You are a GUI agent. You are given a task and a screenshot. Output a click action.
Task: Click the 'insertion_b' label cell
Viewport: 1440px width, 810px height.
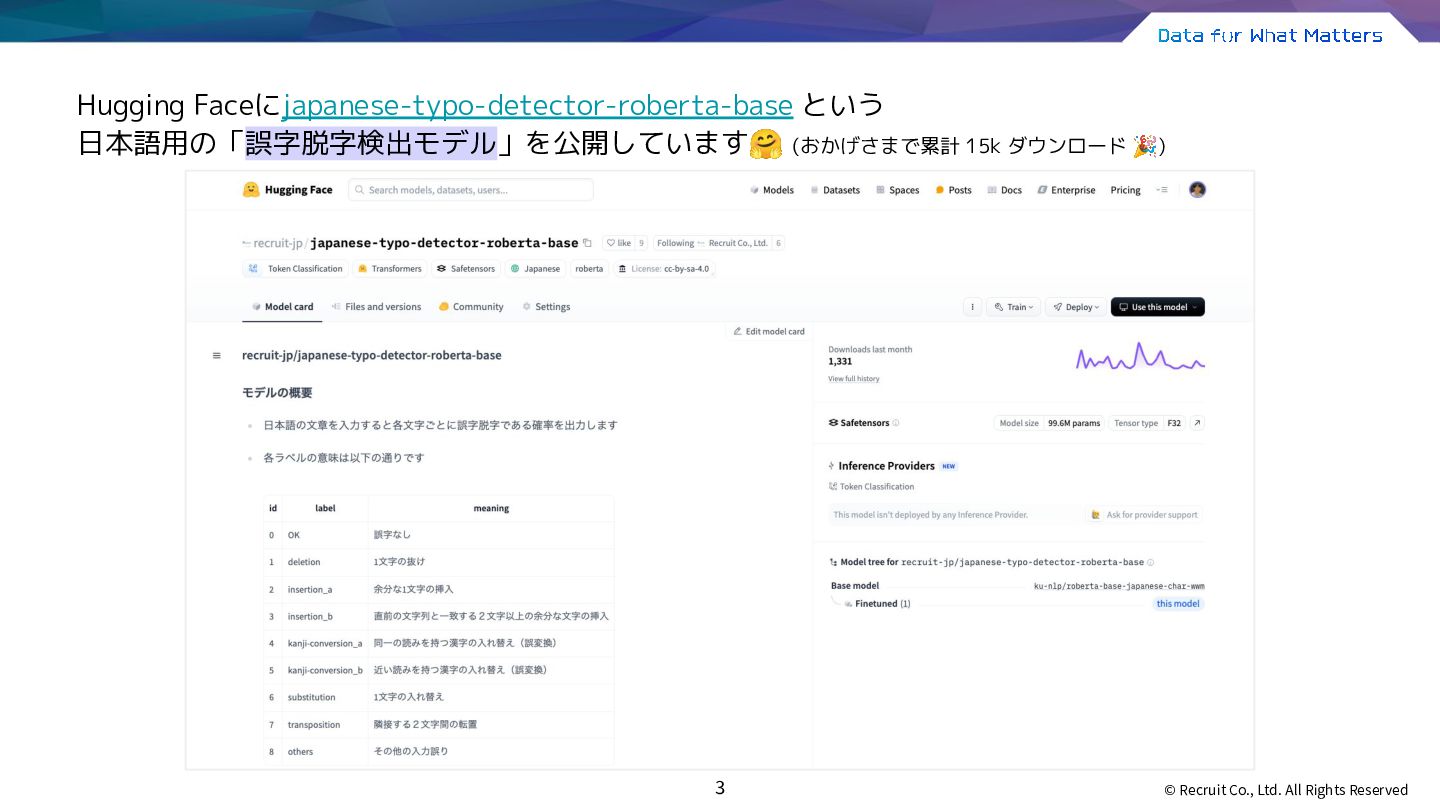pos(325,616)
